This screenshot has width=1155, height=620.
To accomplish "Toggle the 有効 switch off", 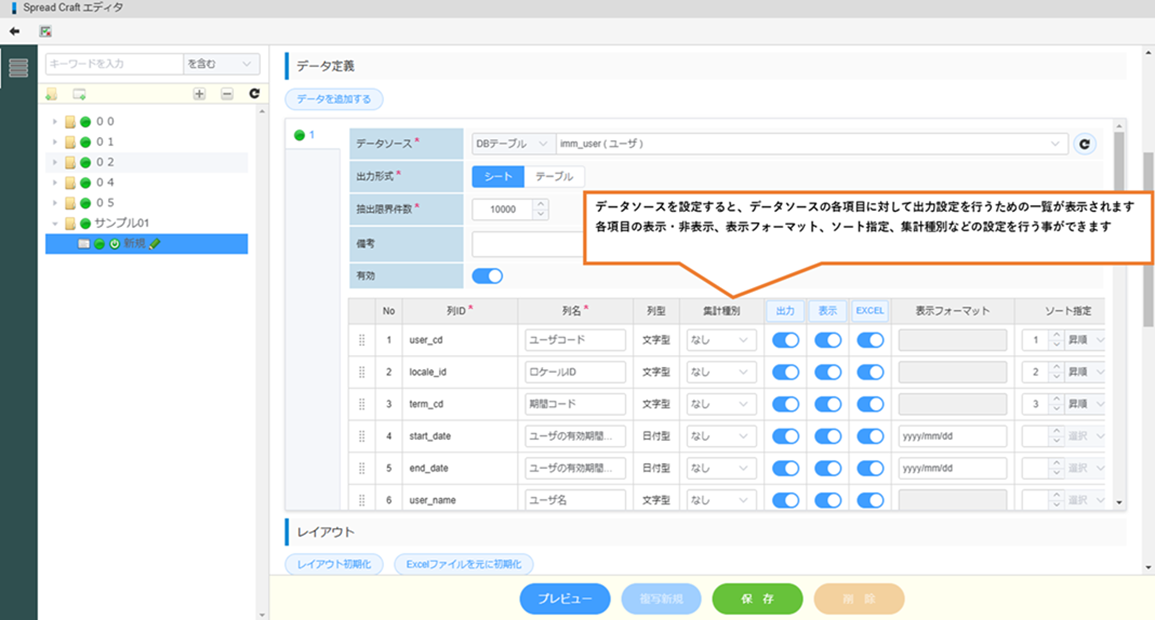I will (487, 276).
